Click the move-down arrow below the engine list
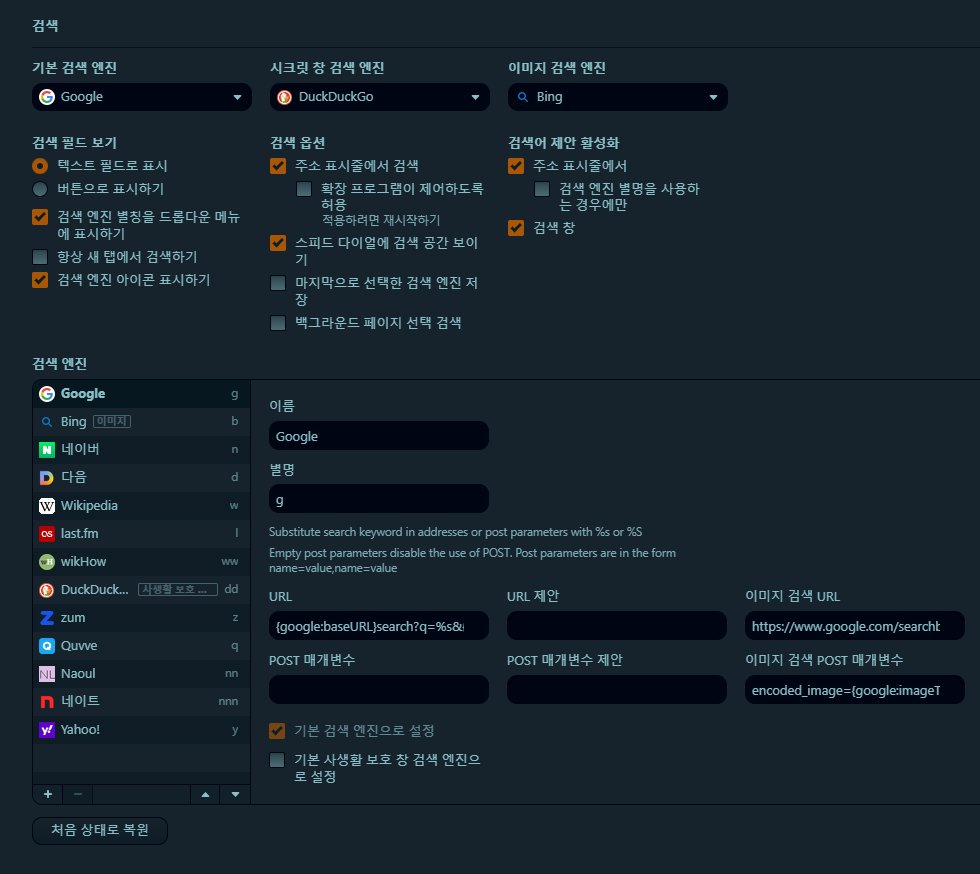The height and width of the screenshot is (874, 980). [x=233, y=793]
